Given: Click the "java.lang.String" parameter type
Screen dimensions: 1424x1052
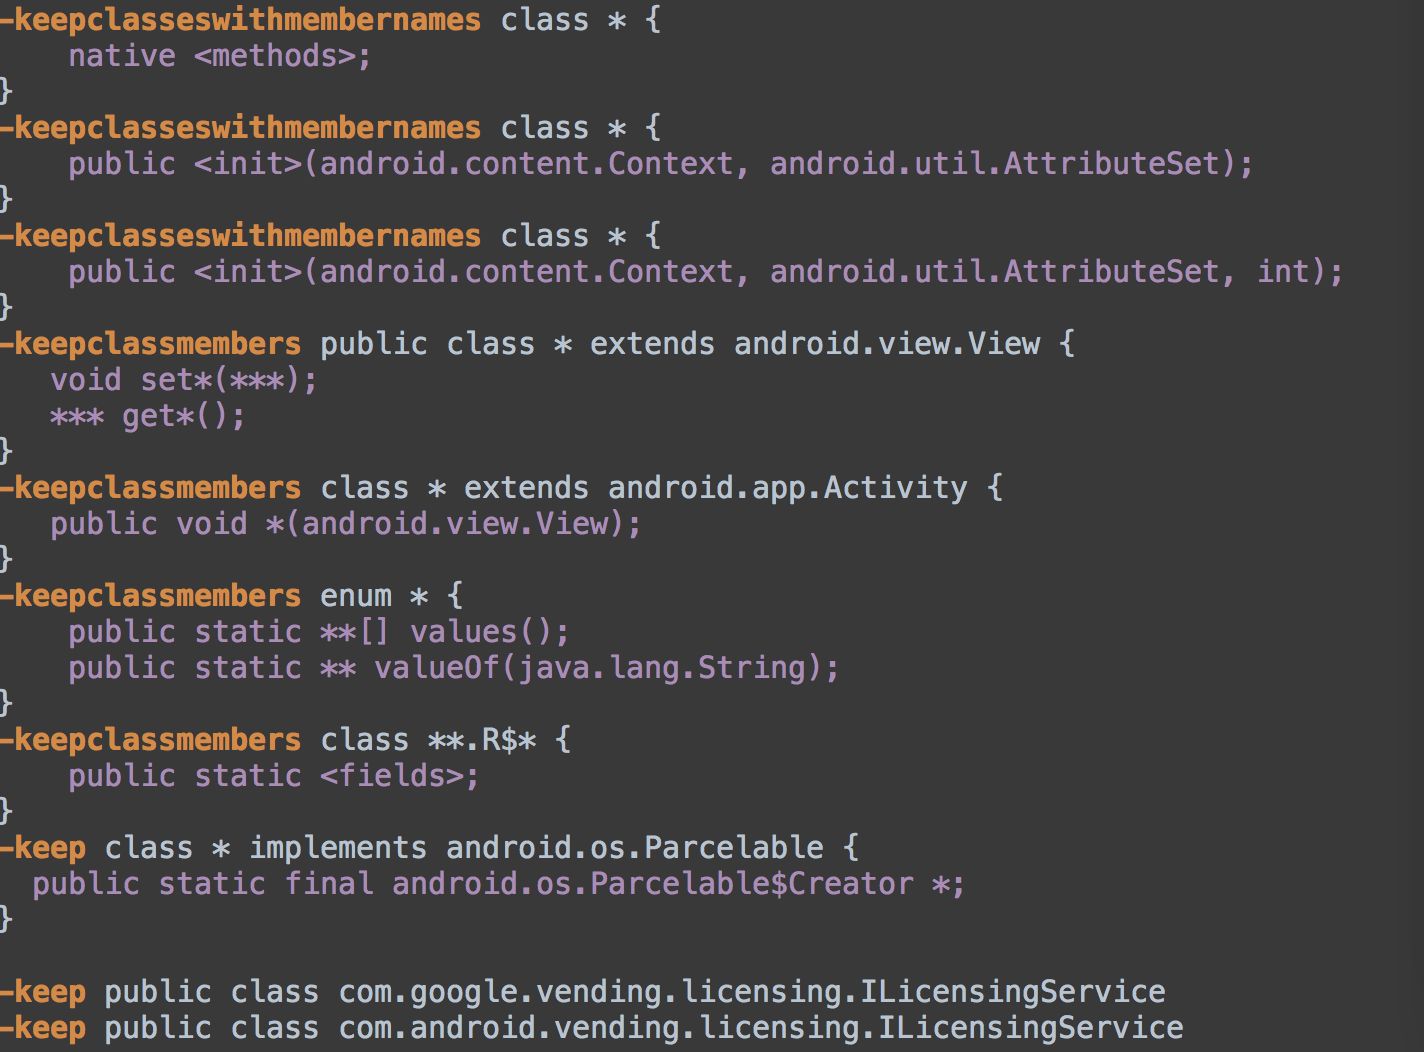Looking at the screenshot, I should [661, 668].
